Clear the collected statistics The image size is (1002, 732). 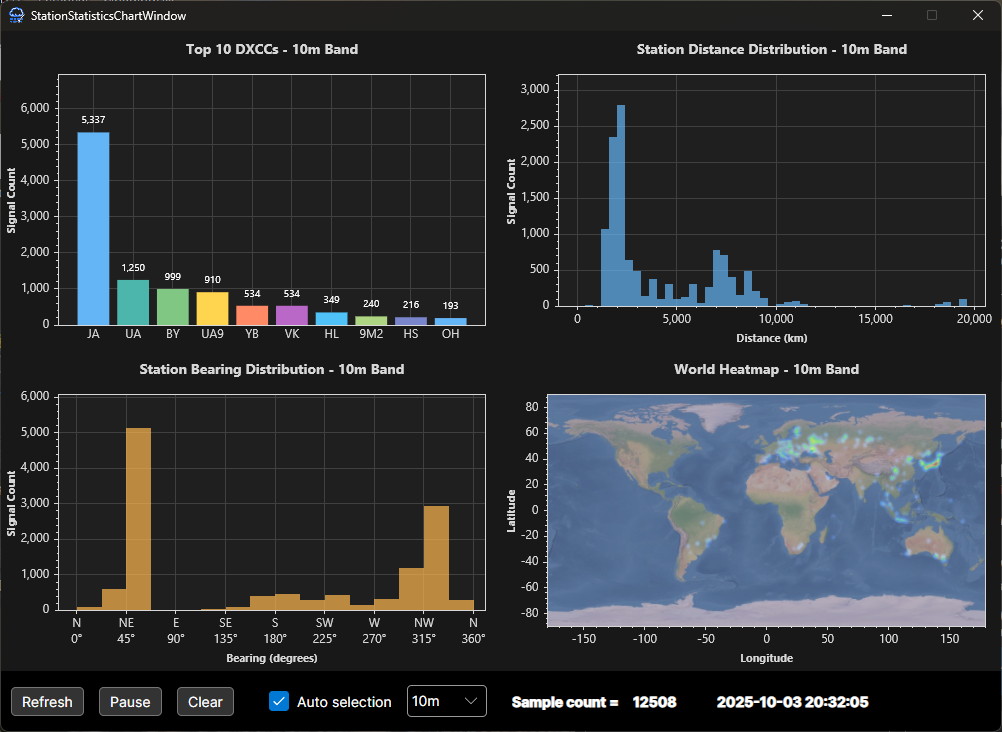click(205, 701)
